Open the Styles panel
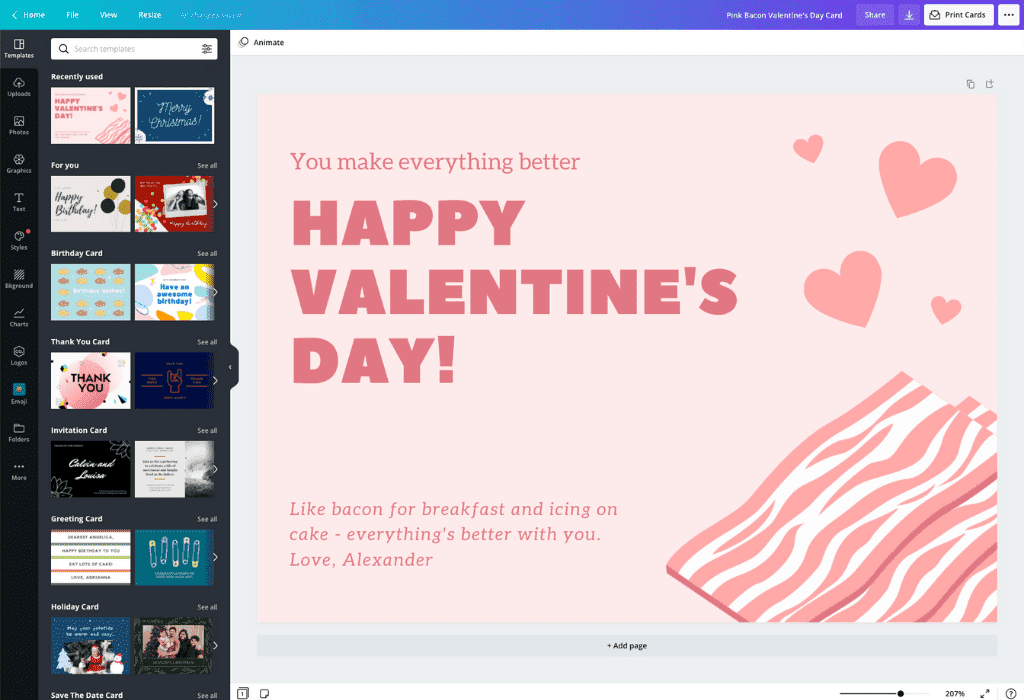 19,240
